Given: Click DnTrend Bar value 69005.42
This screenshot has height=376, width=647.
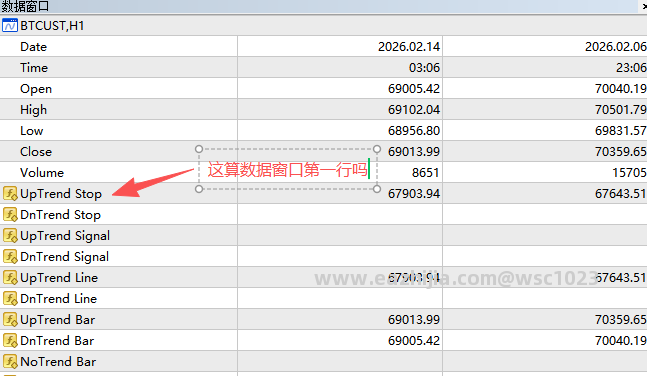Looking at the screenshot, I should coord(414,341).
